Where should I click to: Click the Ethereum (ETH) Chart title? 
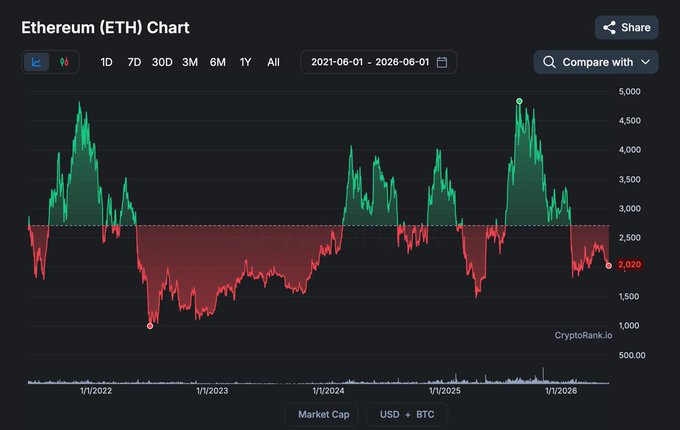105,27
